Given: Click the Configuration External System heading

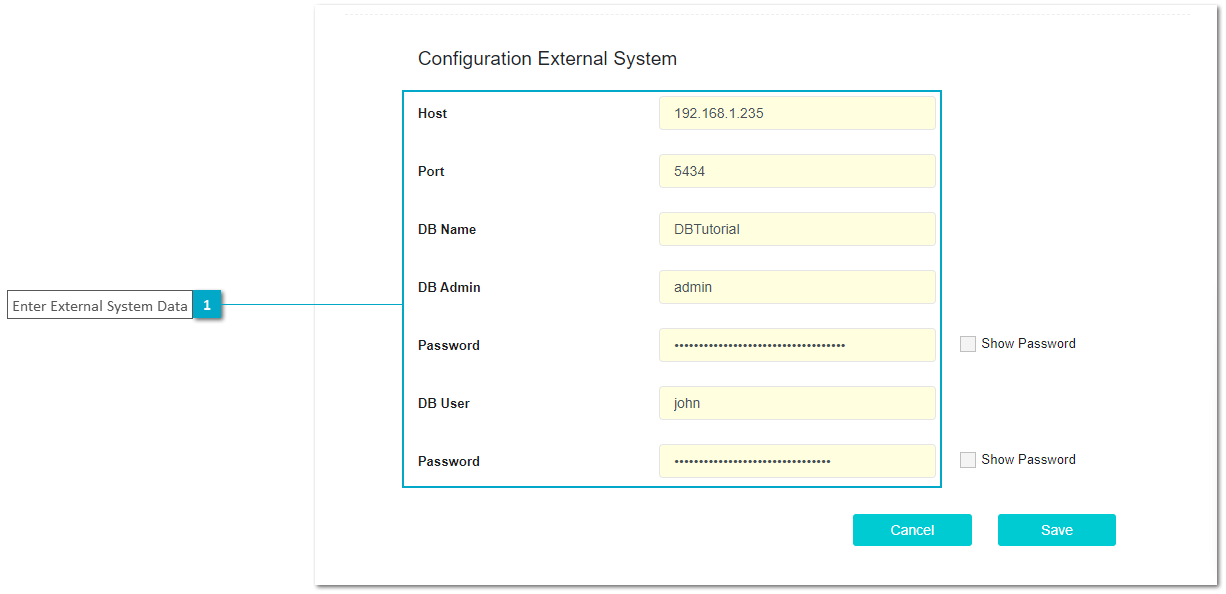Looking at the screenshot, I should 547,59.
